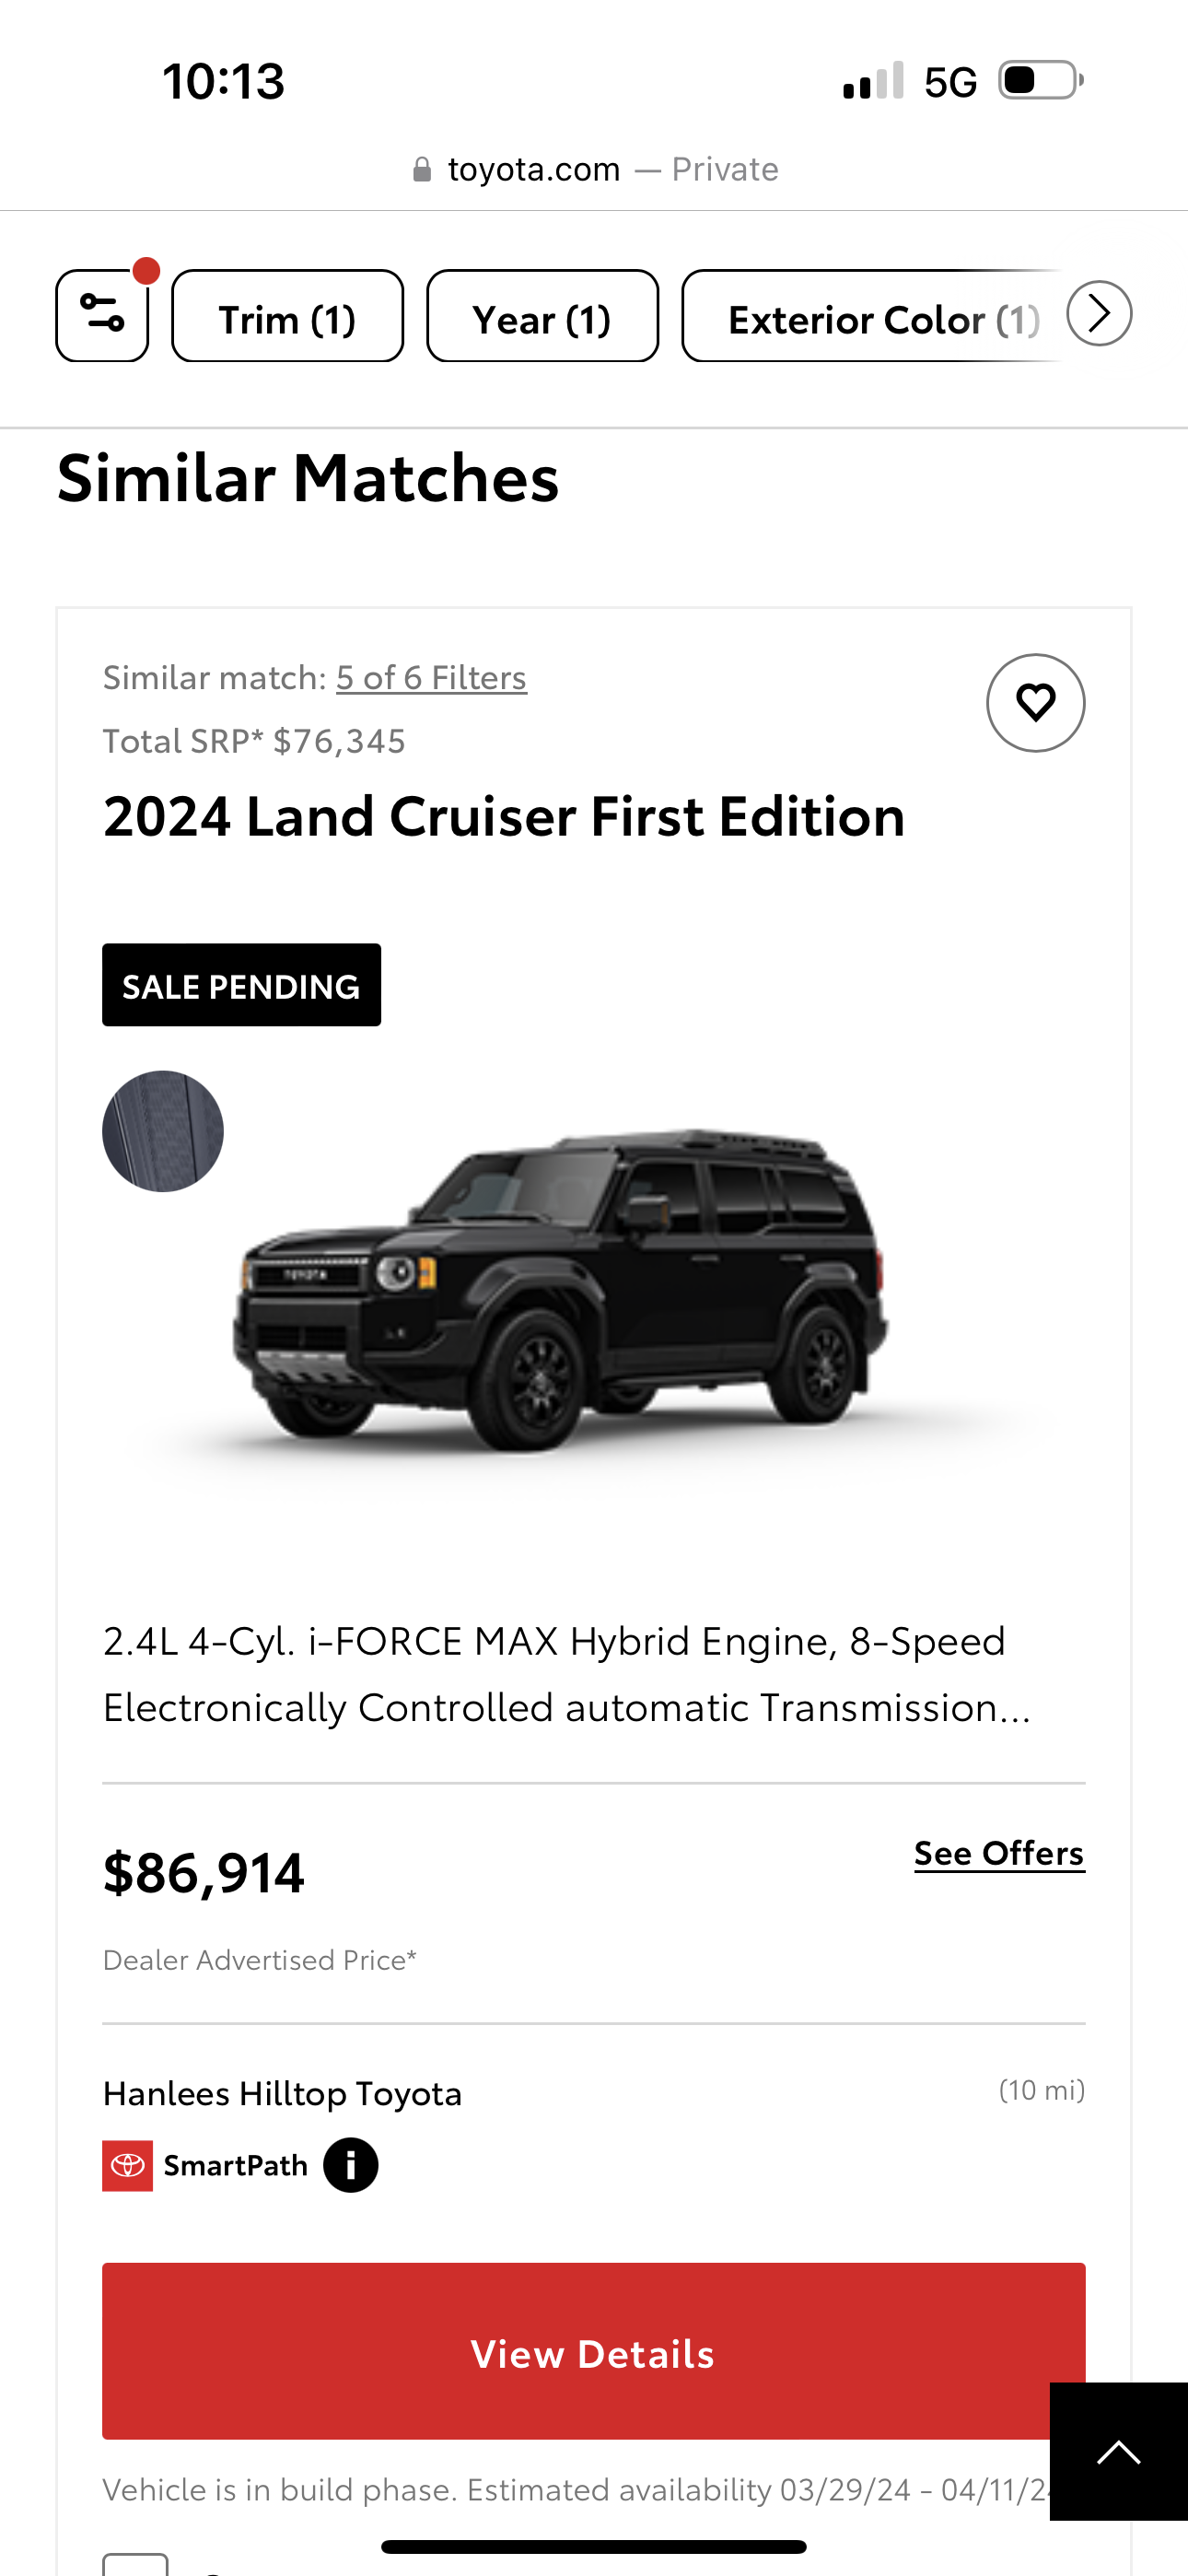Tap the black Land Cruiser image
This screenshot has width=1188, height=2576.
click(560, 1290)
